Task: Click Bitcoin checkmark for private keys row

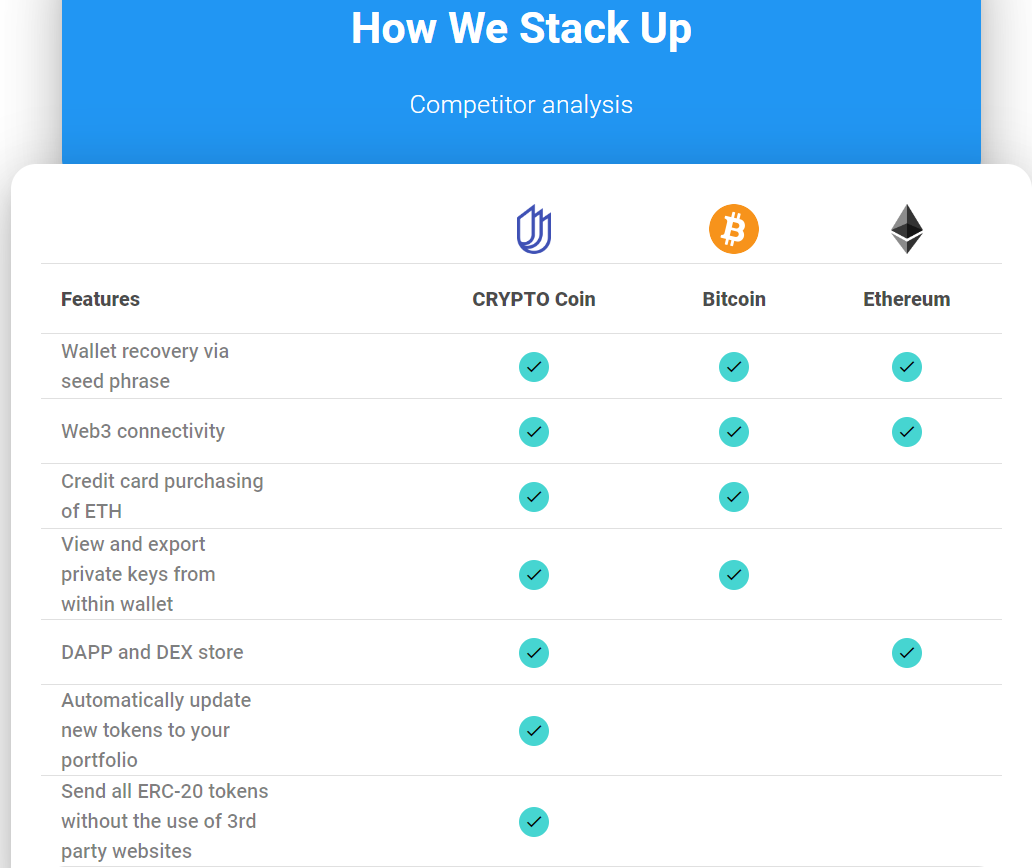Action: pyautogui.click(x=734, y=575)
